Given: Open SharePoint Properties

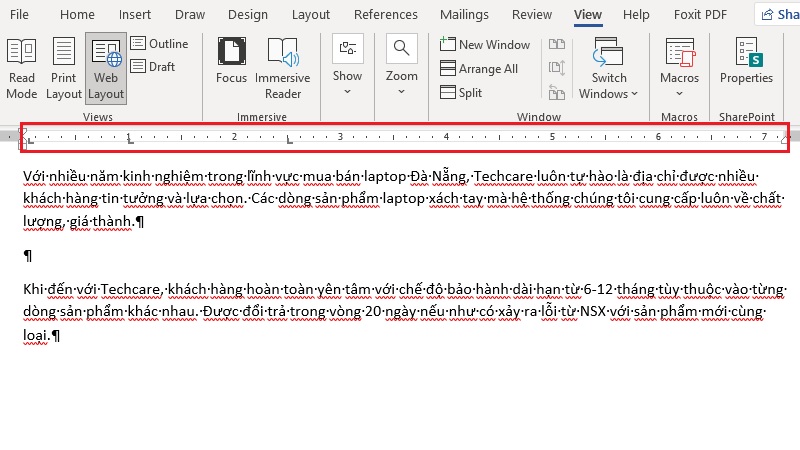Looking at the screenshot, I should pos(746,61).
